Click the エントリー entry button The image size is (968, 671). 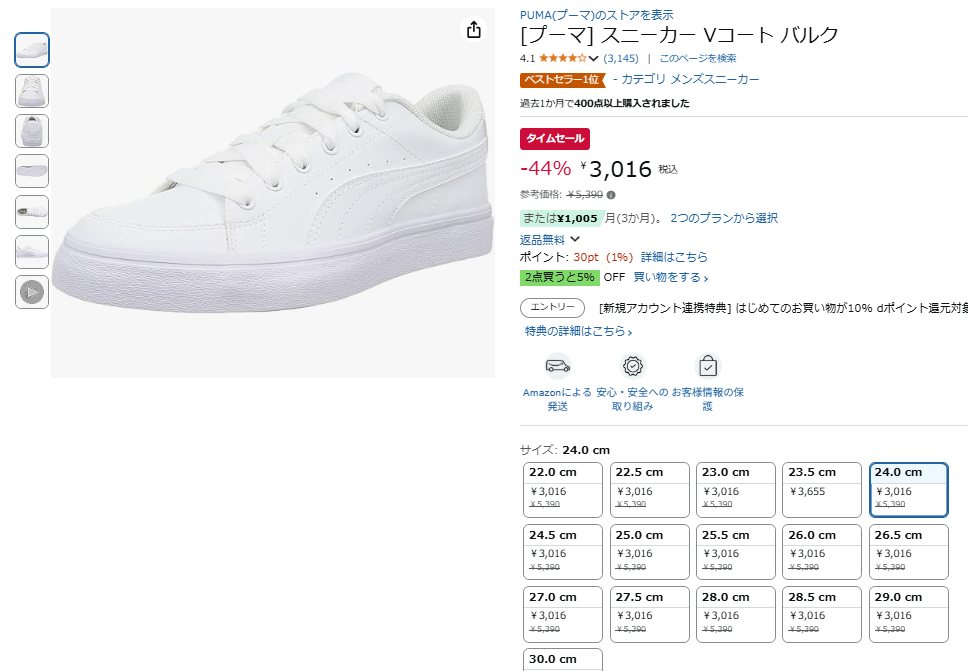pos(552,308)
